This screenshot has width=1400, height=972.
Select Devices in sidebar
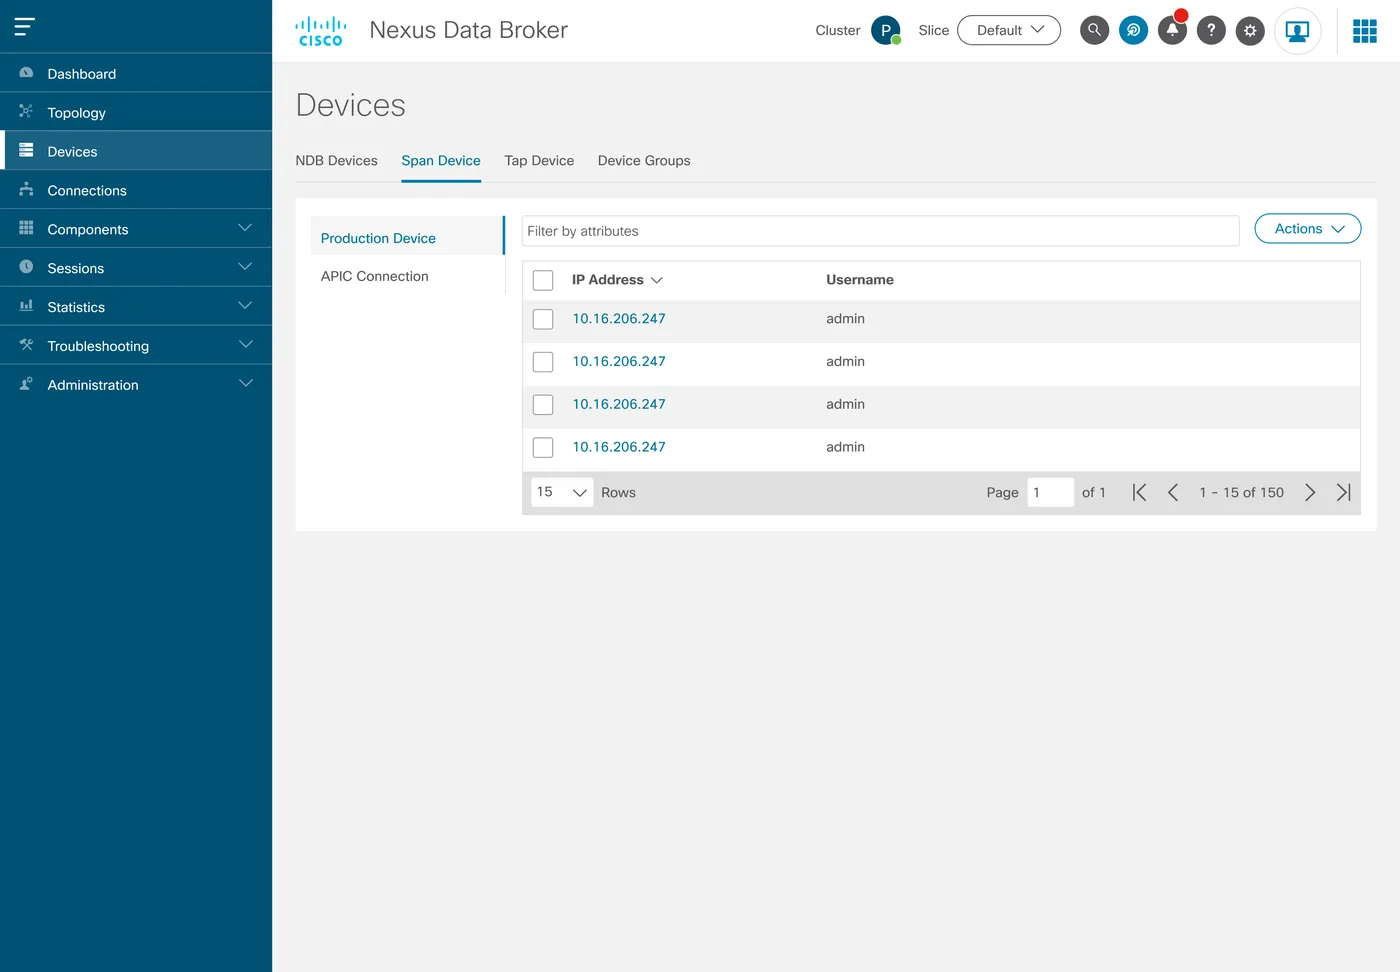coord(136,151)
